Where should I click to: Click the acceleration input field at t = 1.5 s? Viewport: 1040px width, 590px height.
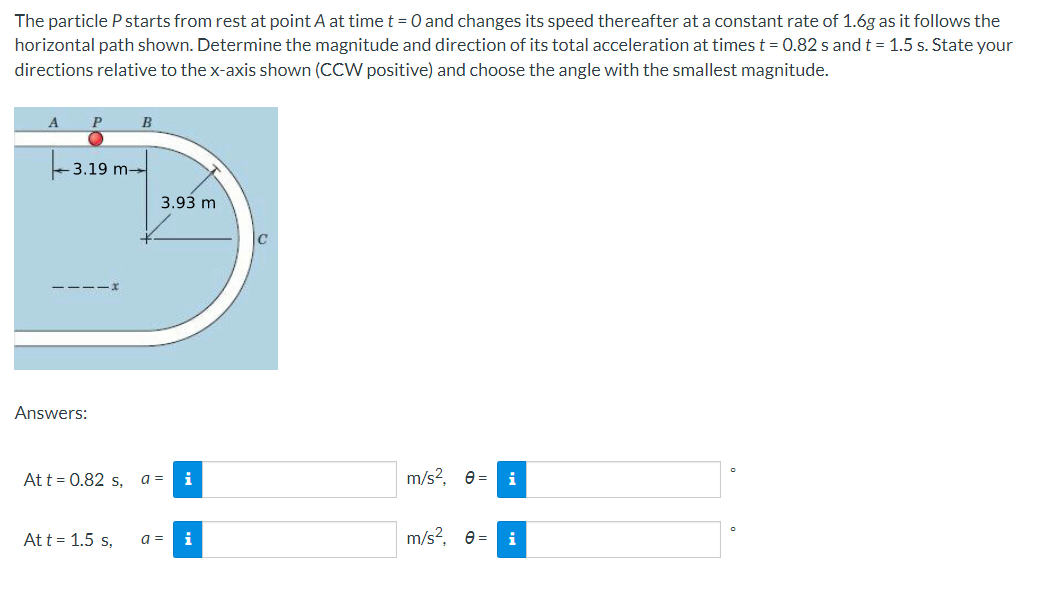click(300, 539)
